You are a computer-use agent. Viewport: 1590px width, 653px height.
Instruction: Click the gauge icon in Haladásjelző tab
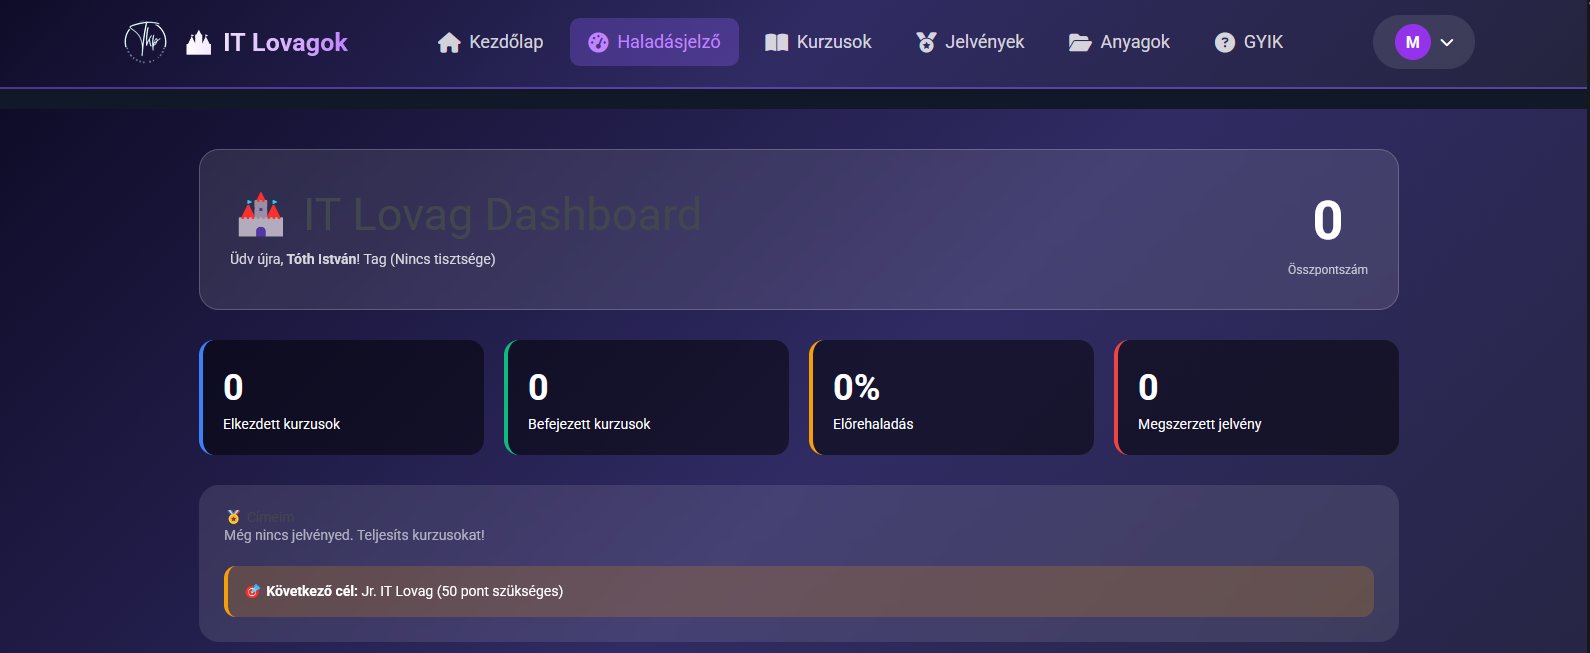[598, 42]
